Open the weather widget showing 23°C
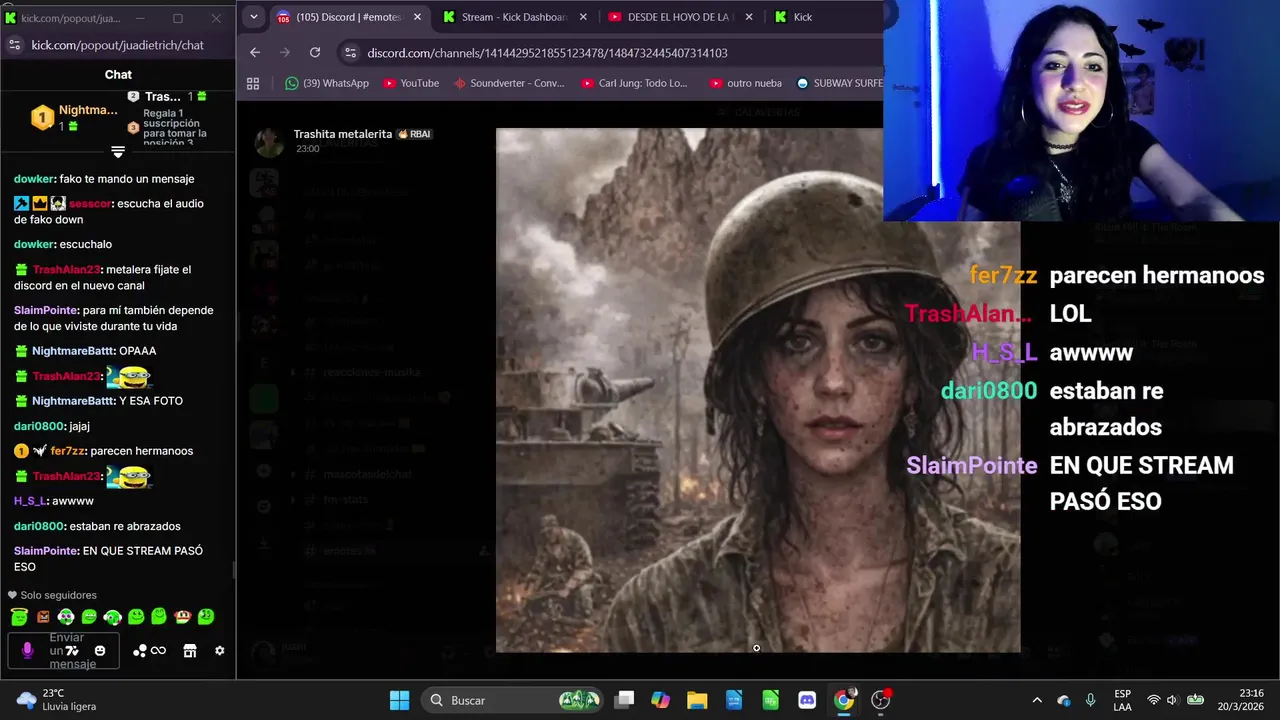The image size is (1280, 720). (x=57, y=700)
